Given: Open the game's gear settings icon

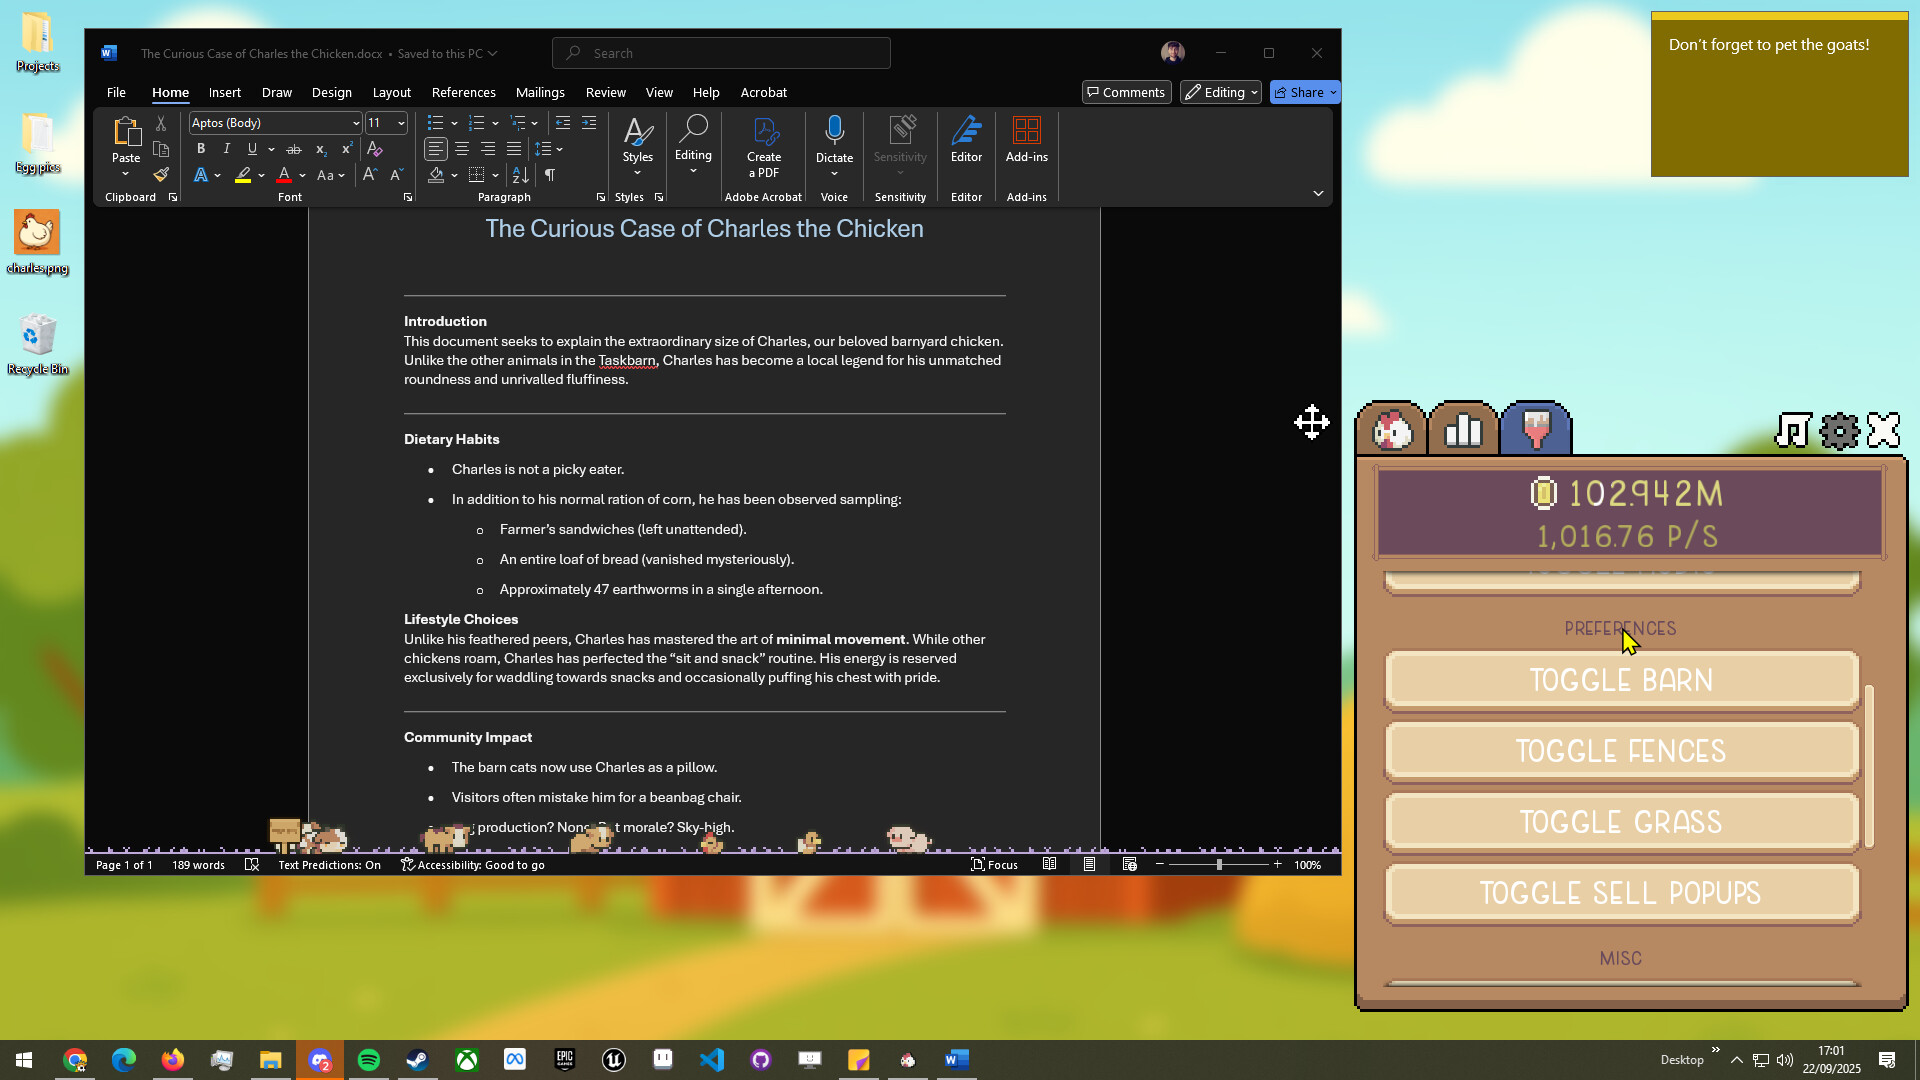Looking at the screenshot, I should coord(1839,430).
